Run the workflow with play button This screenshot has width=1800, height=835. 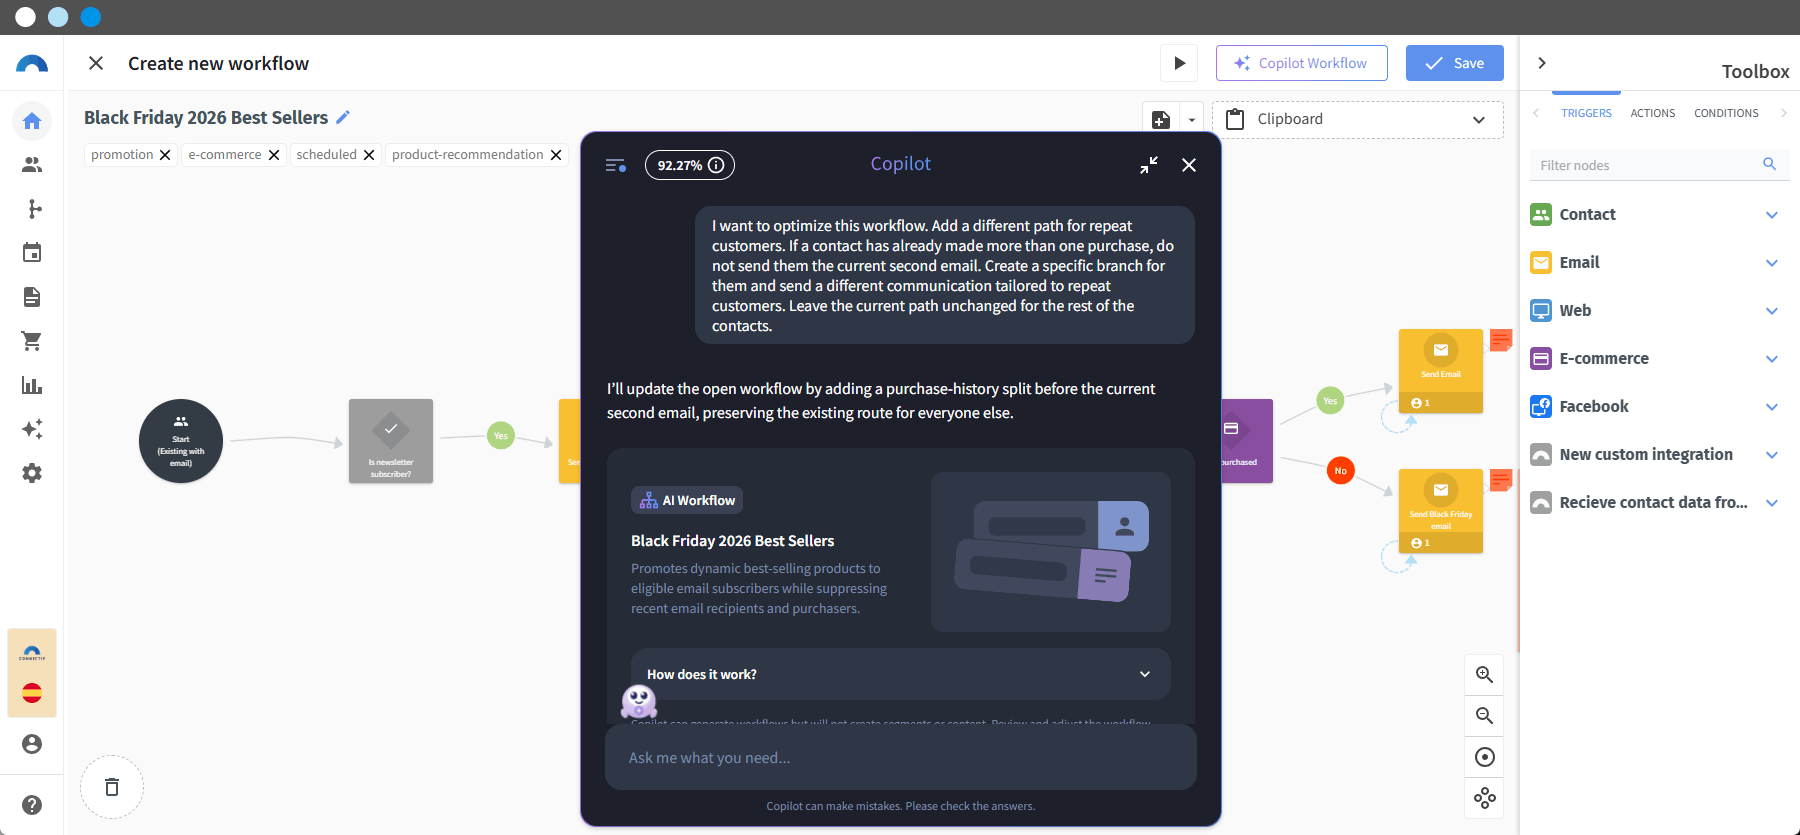[x=1180, y=63]
